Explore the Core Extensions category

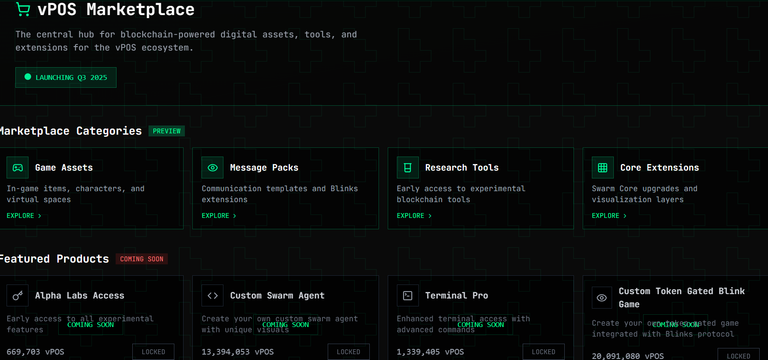(x=609, y=216)
